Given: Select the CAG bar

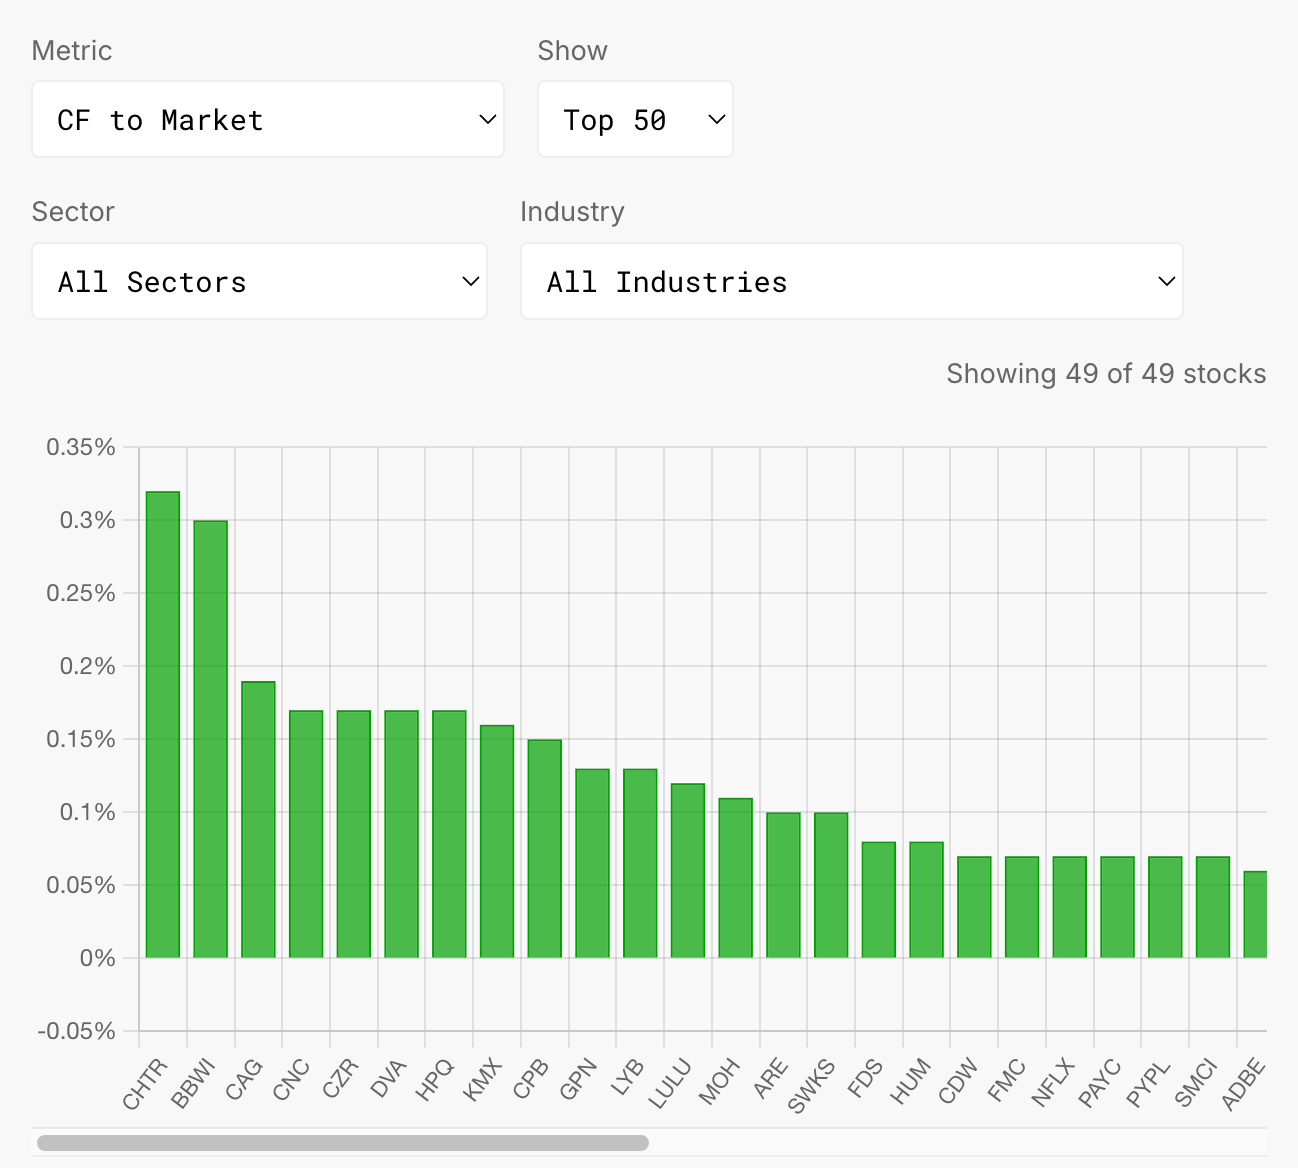Looking at the screenshot, I should pos(258,820).
